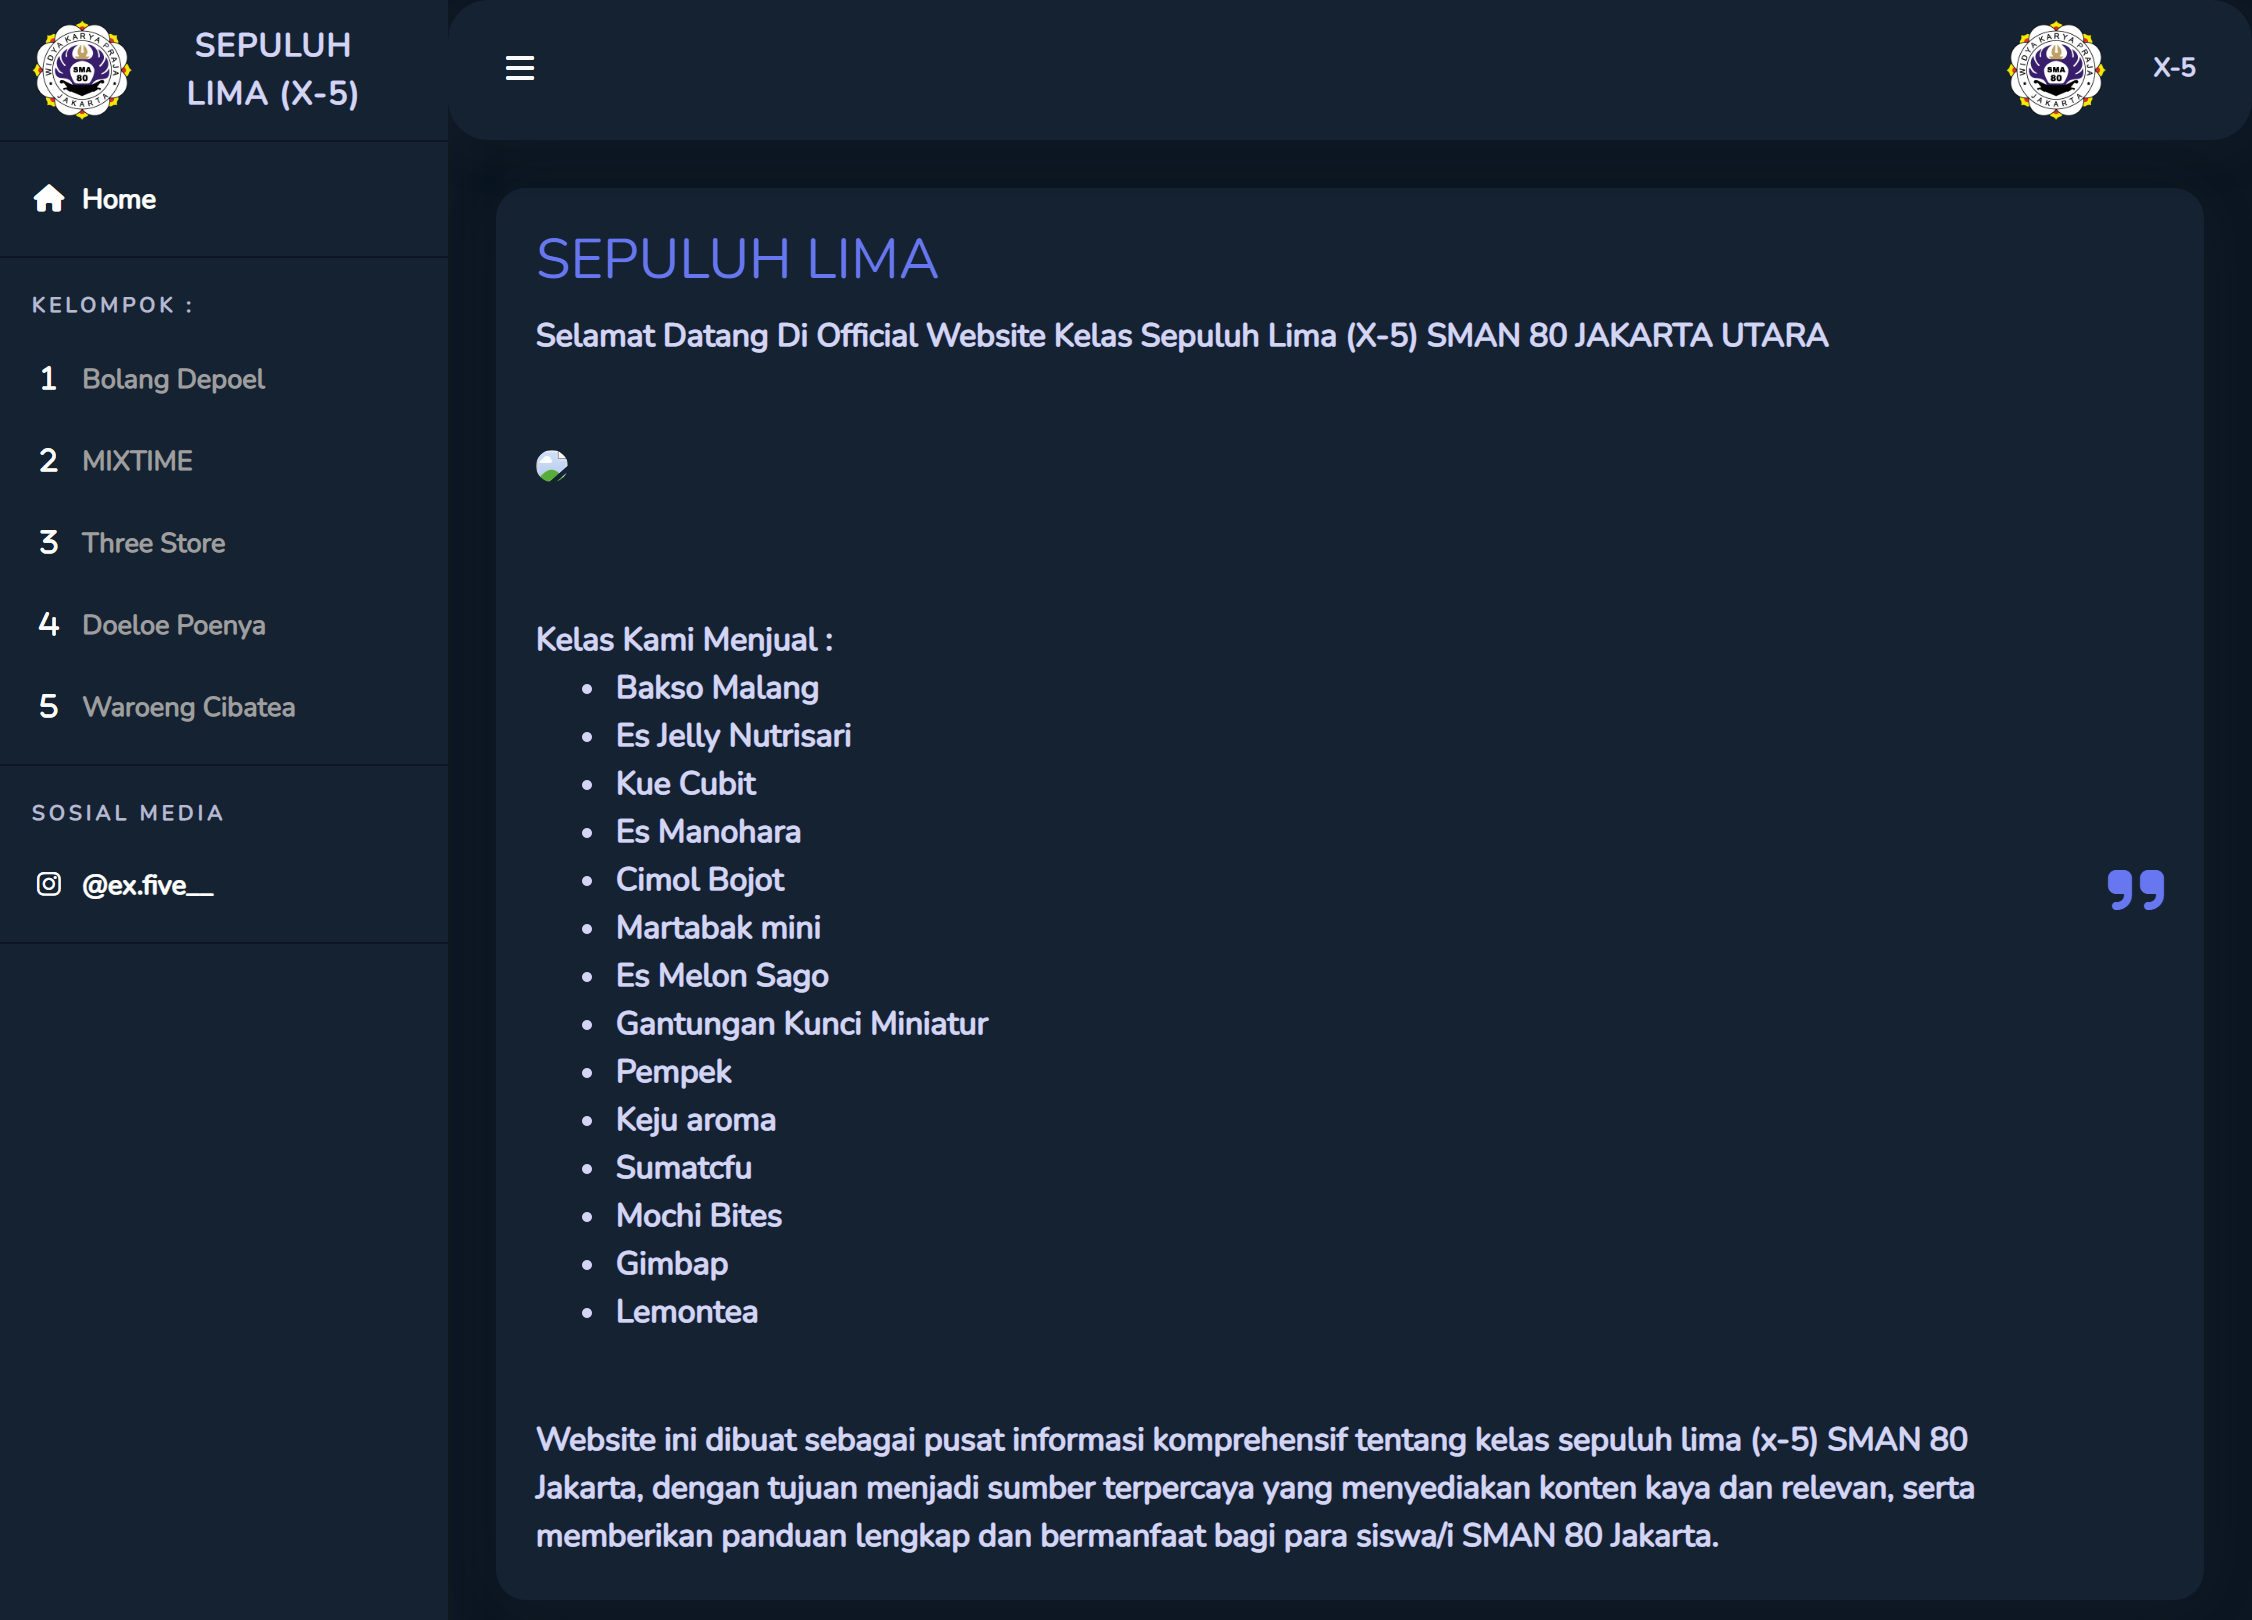Click the Bakso Malang list item
The image size is (2252, 1620).
[x=717, y=688]
